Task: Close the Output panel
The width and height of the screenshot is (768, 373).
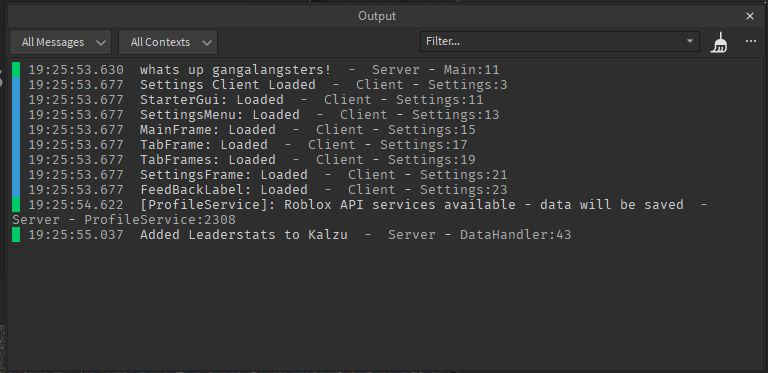Action: (750, 16)
